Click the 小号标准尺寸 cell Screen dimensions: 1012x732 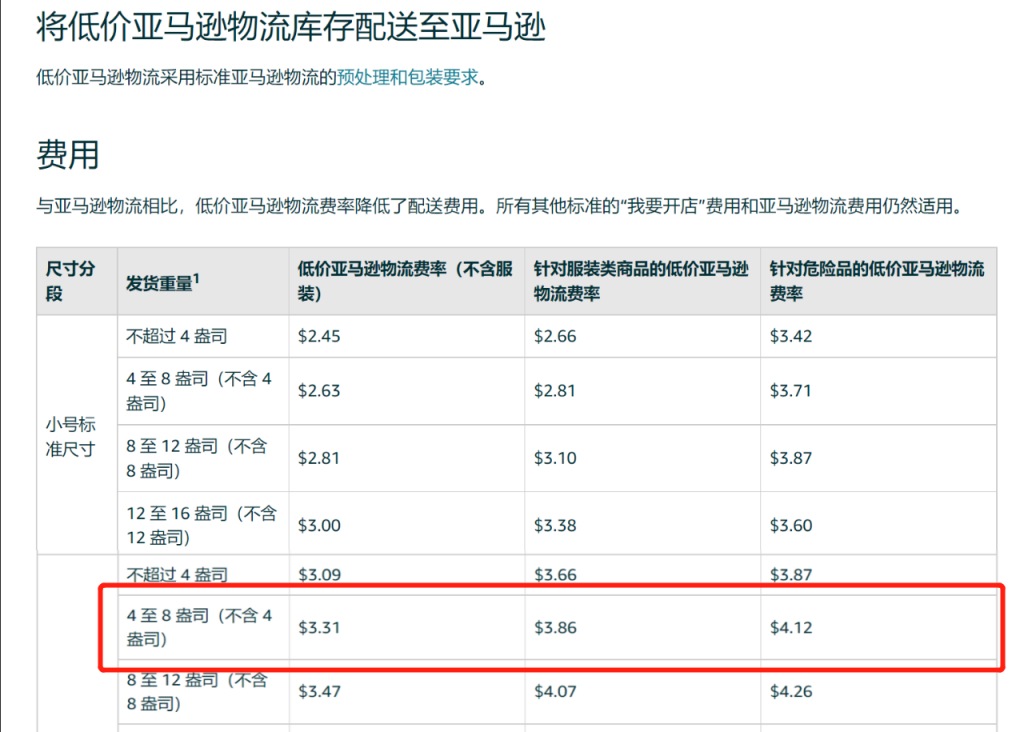click(x=77, y=434)
